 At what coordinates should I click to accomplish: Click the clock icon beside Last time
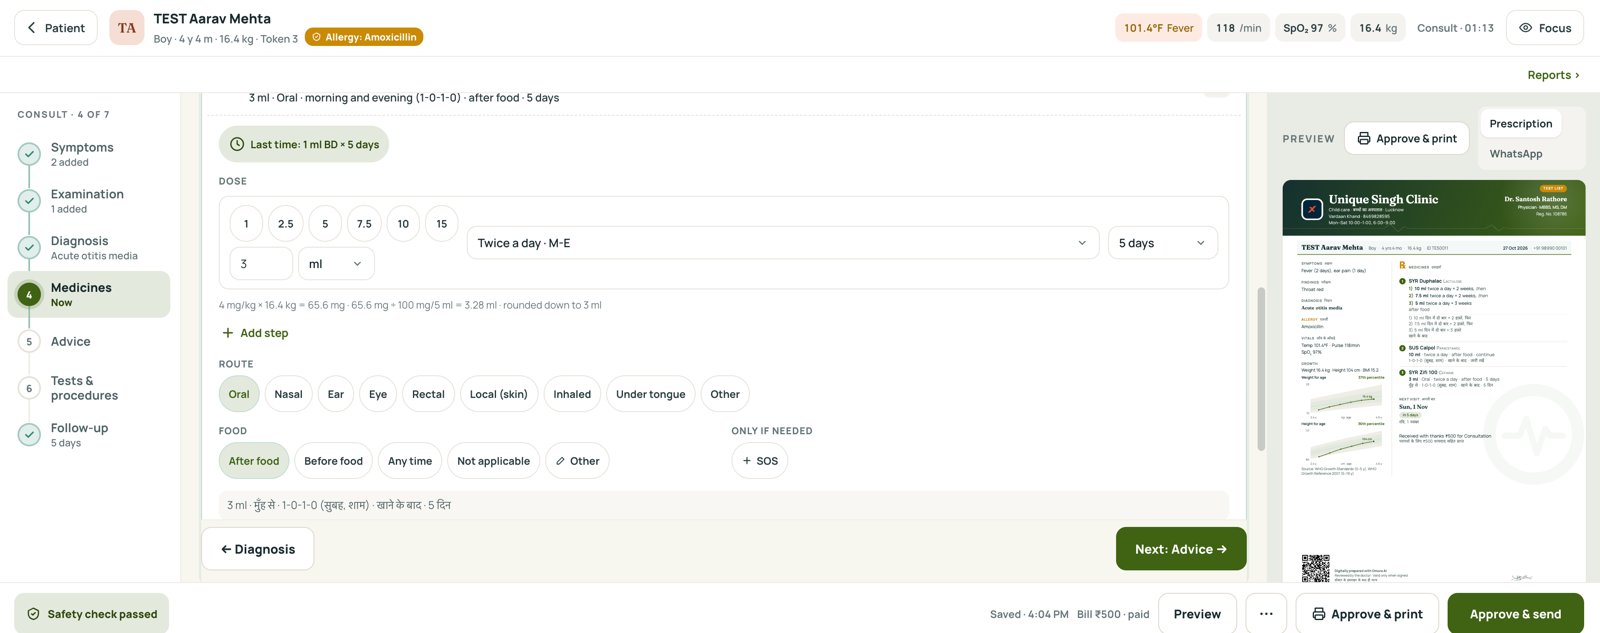[237, 144]
